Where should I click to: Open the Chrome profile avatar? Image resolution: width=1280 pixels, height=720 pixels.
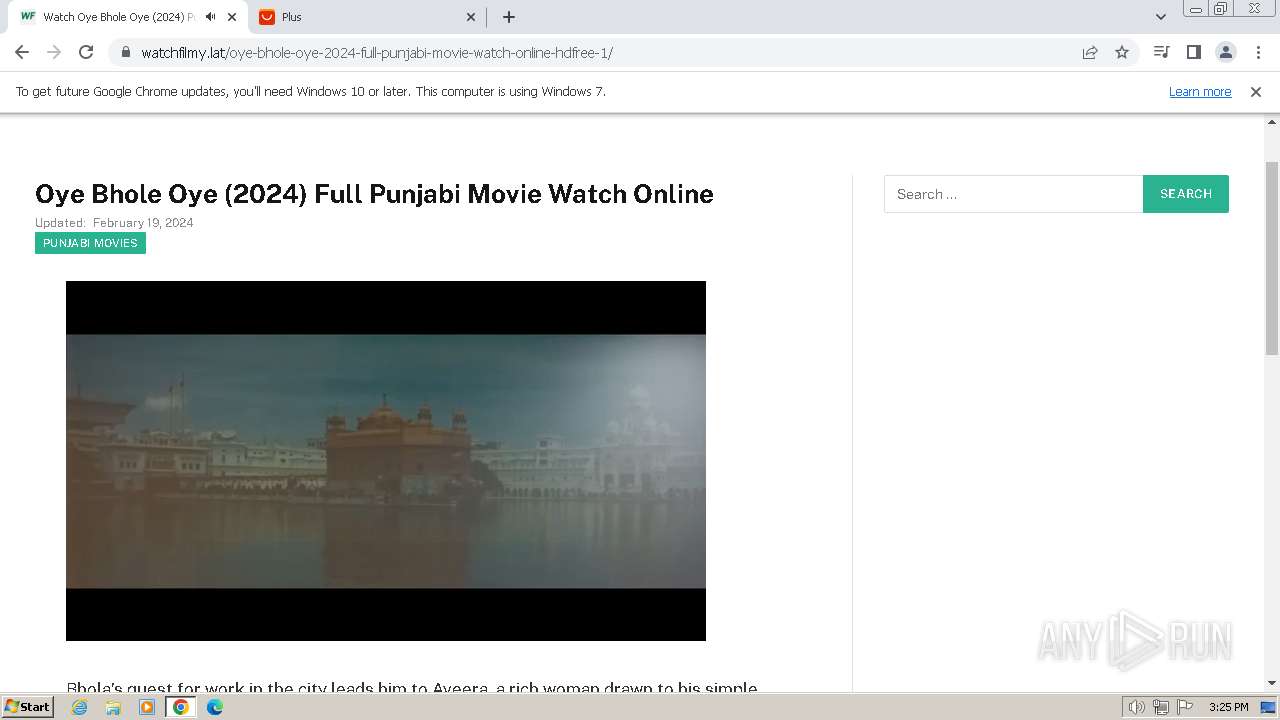coord(1226,52)
